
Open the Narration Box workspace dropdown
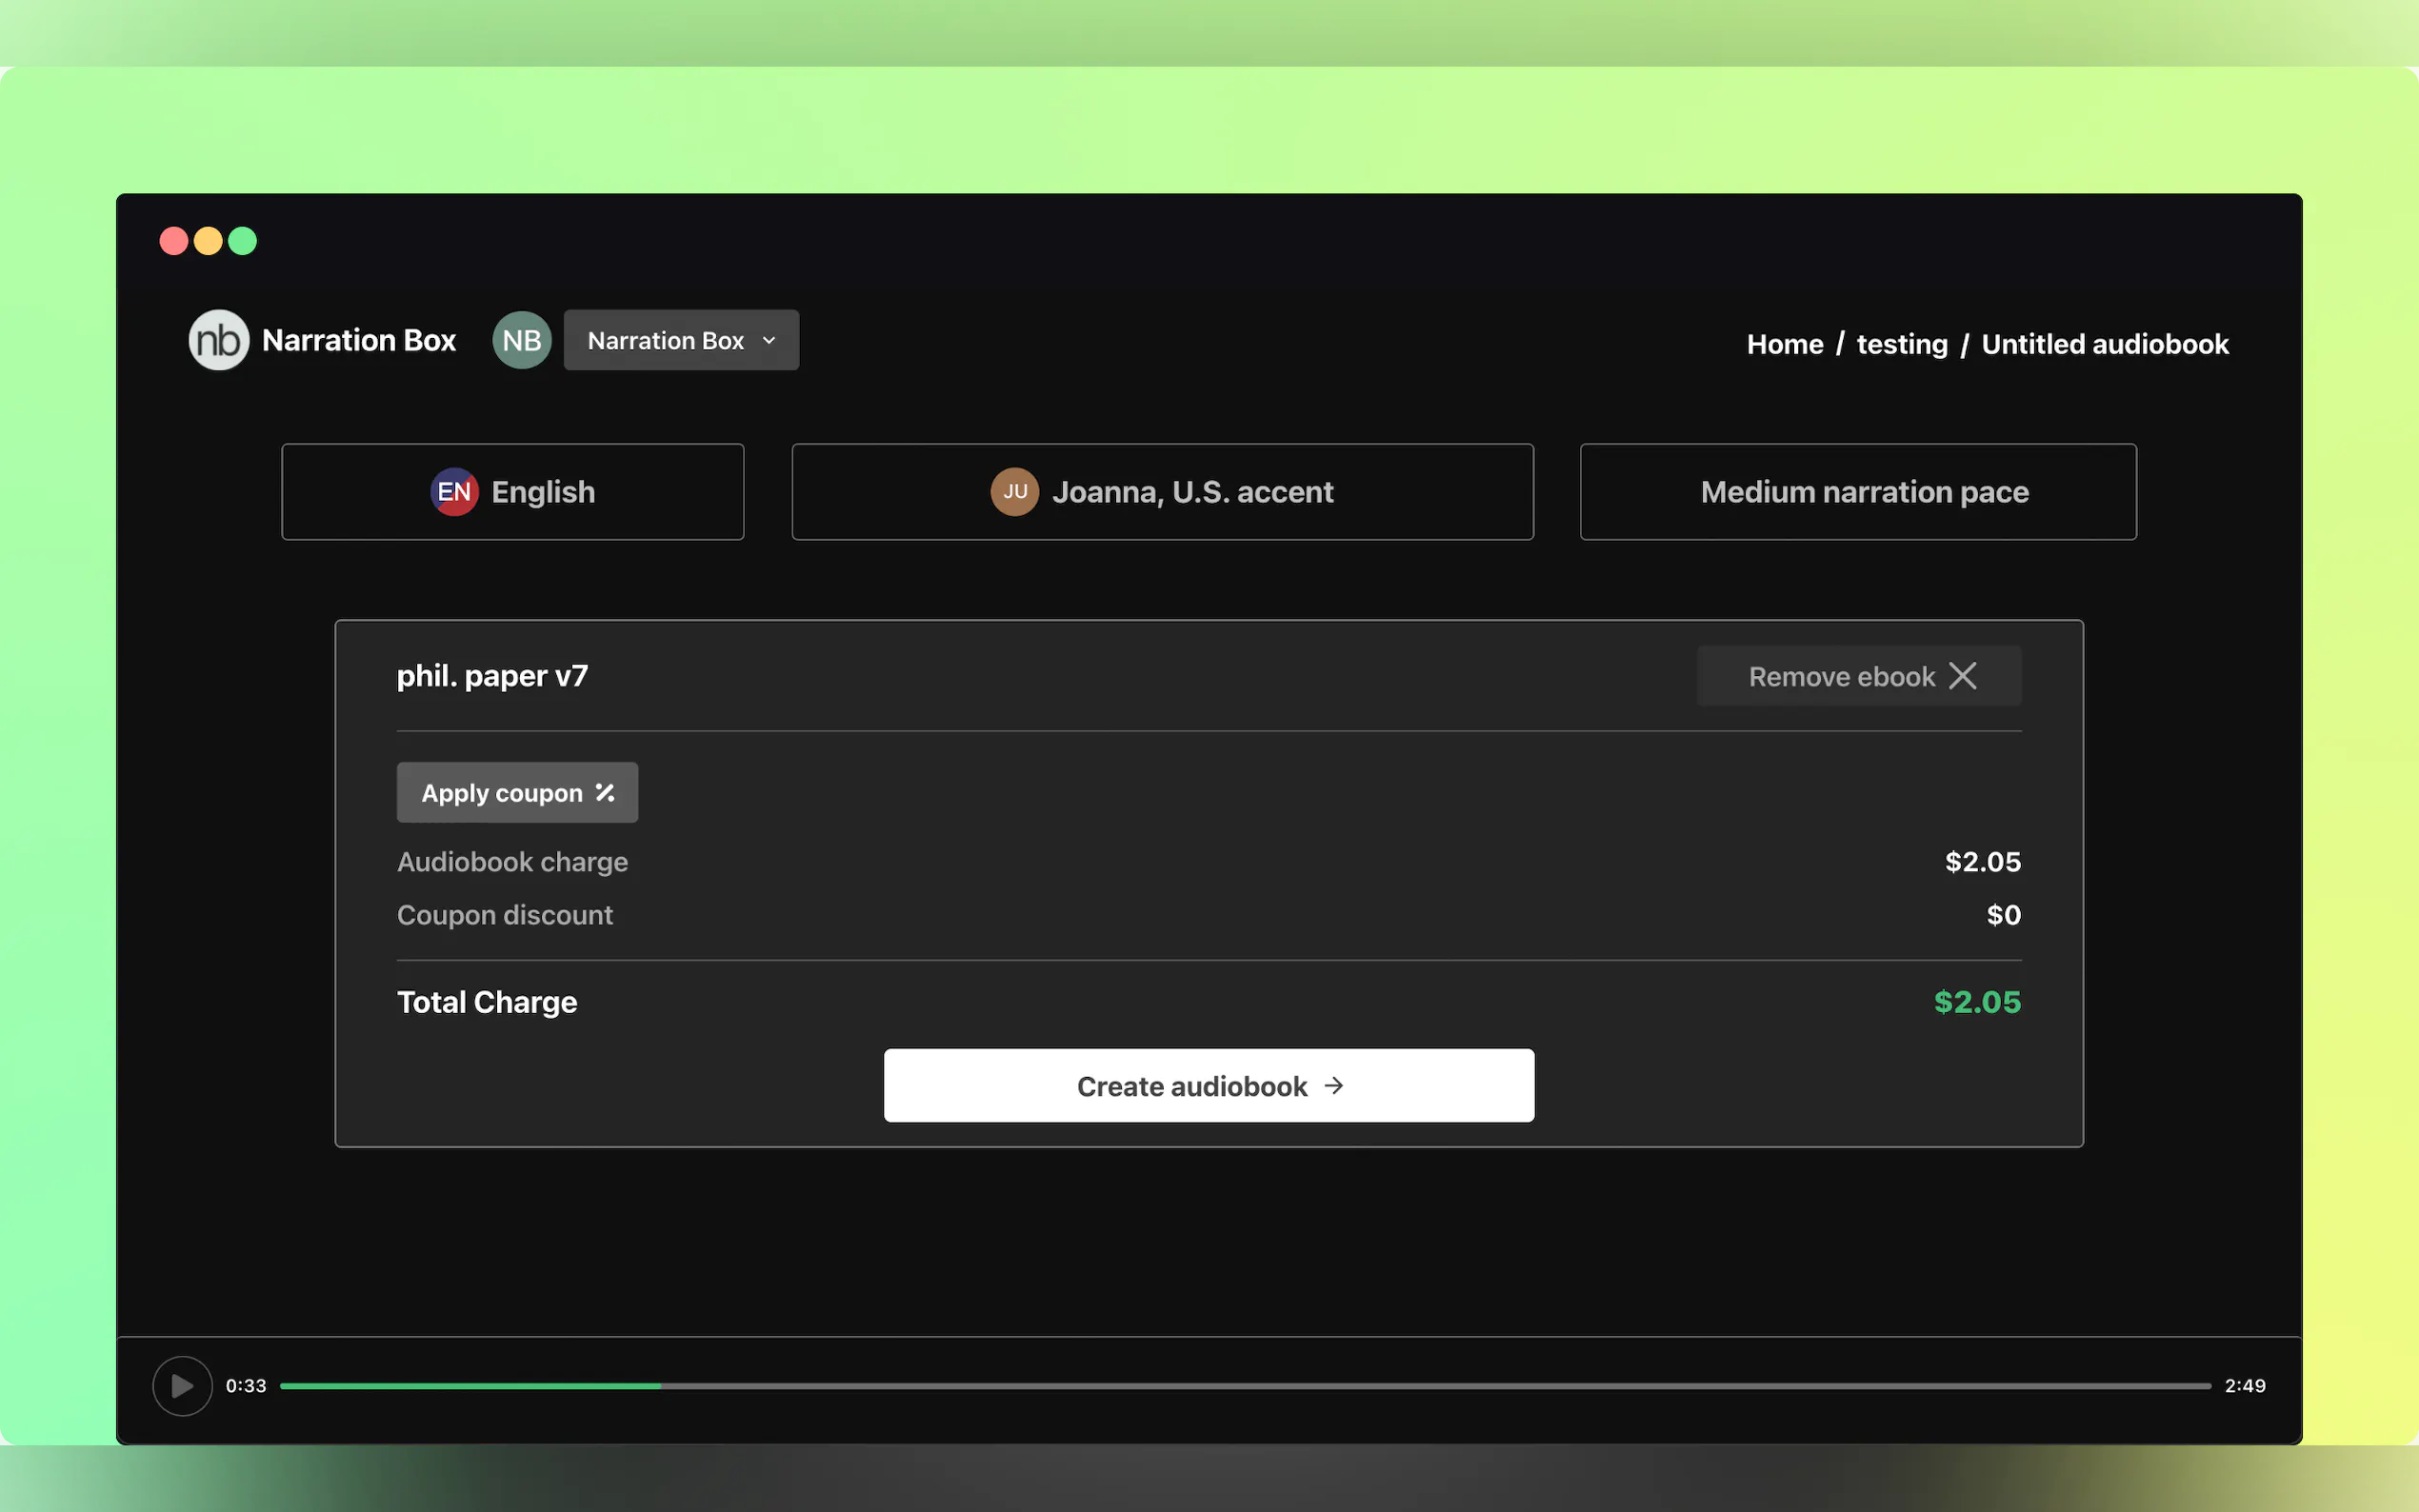(681, 340)
